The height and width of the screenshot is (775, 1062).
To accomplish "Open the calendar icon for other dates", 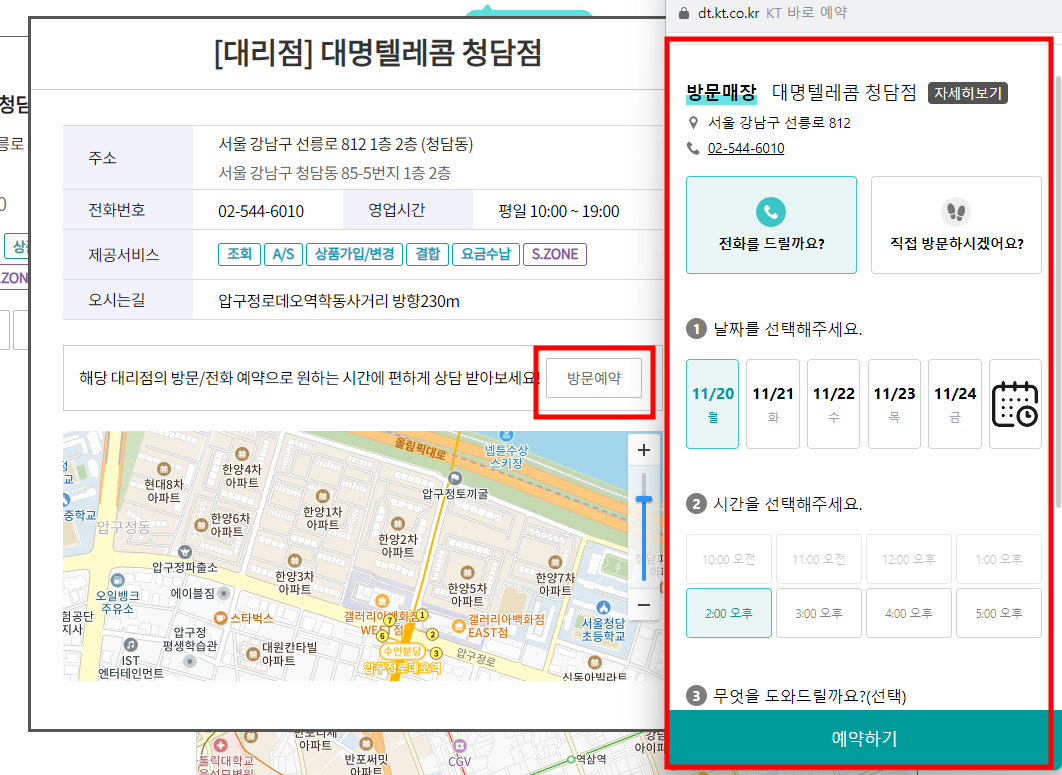I will (1015, 403).
